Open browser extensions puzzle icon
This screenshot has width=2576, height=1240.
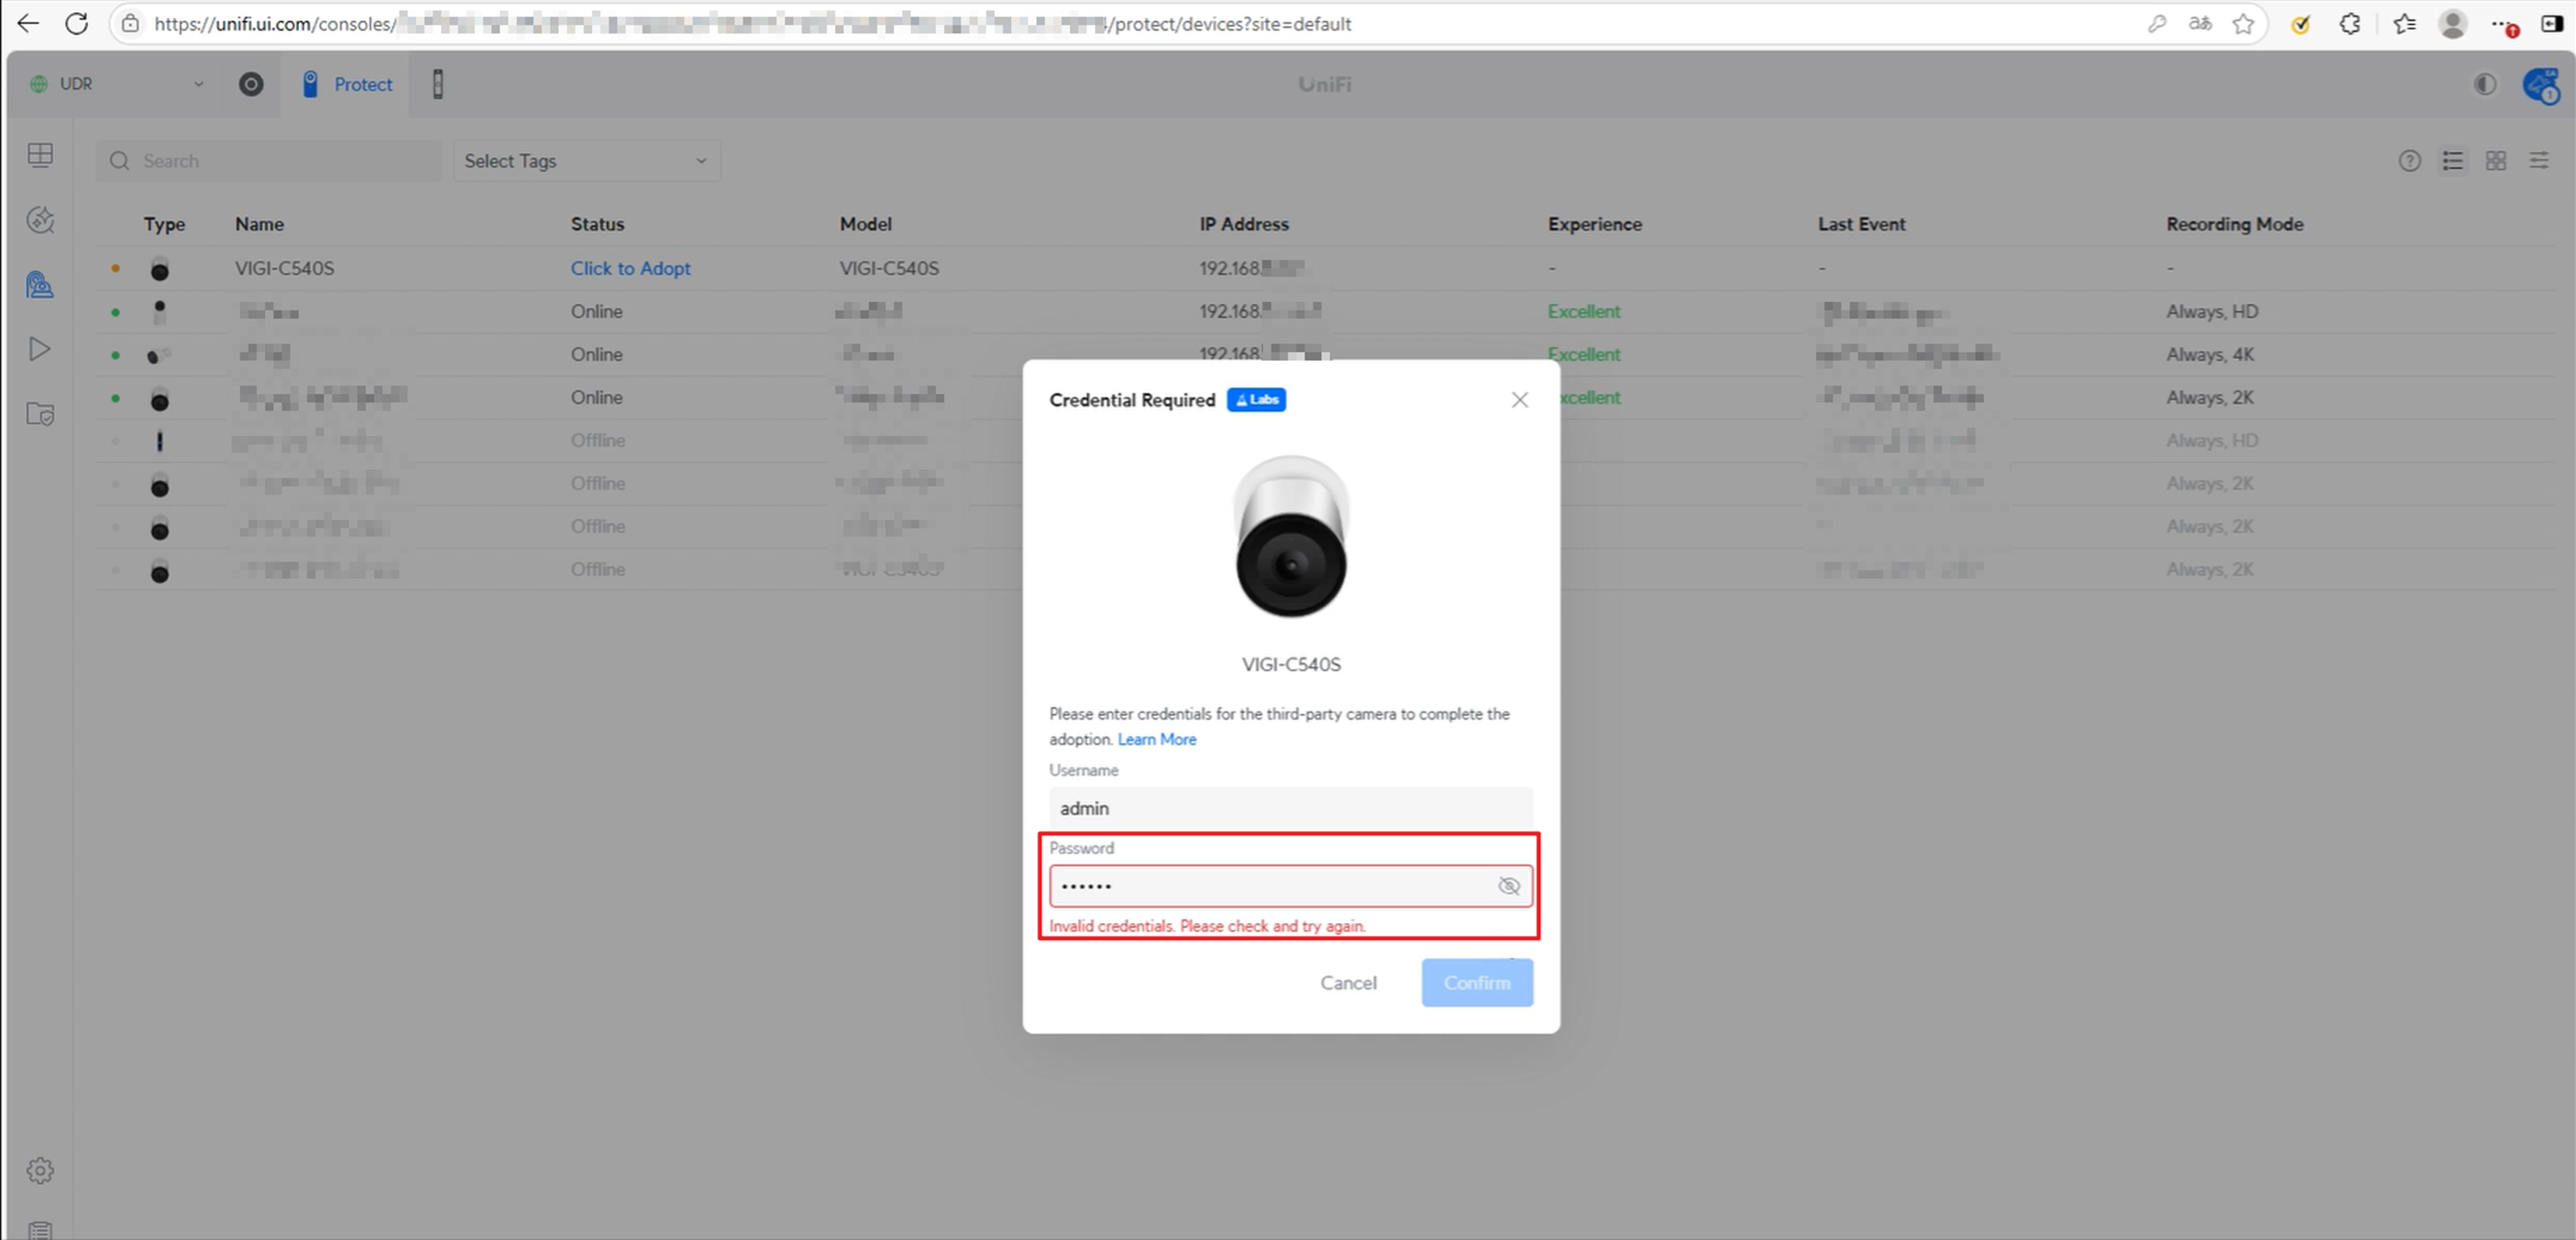click(x=2350, y=23)
